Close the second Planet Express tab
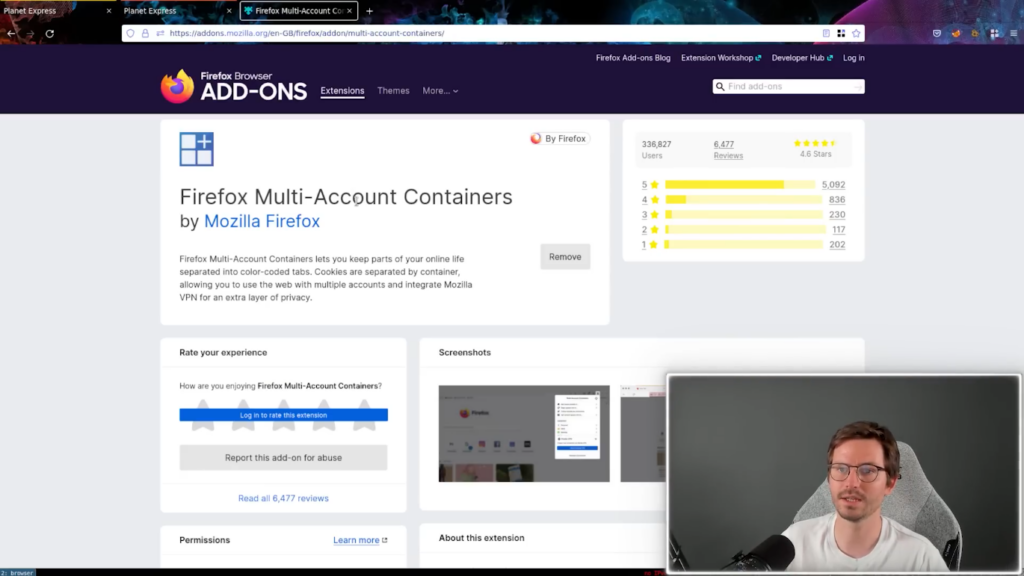 pyautogui.click(x=229, y=11)
